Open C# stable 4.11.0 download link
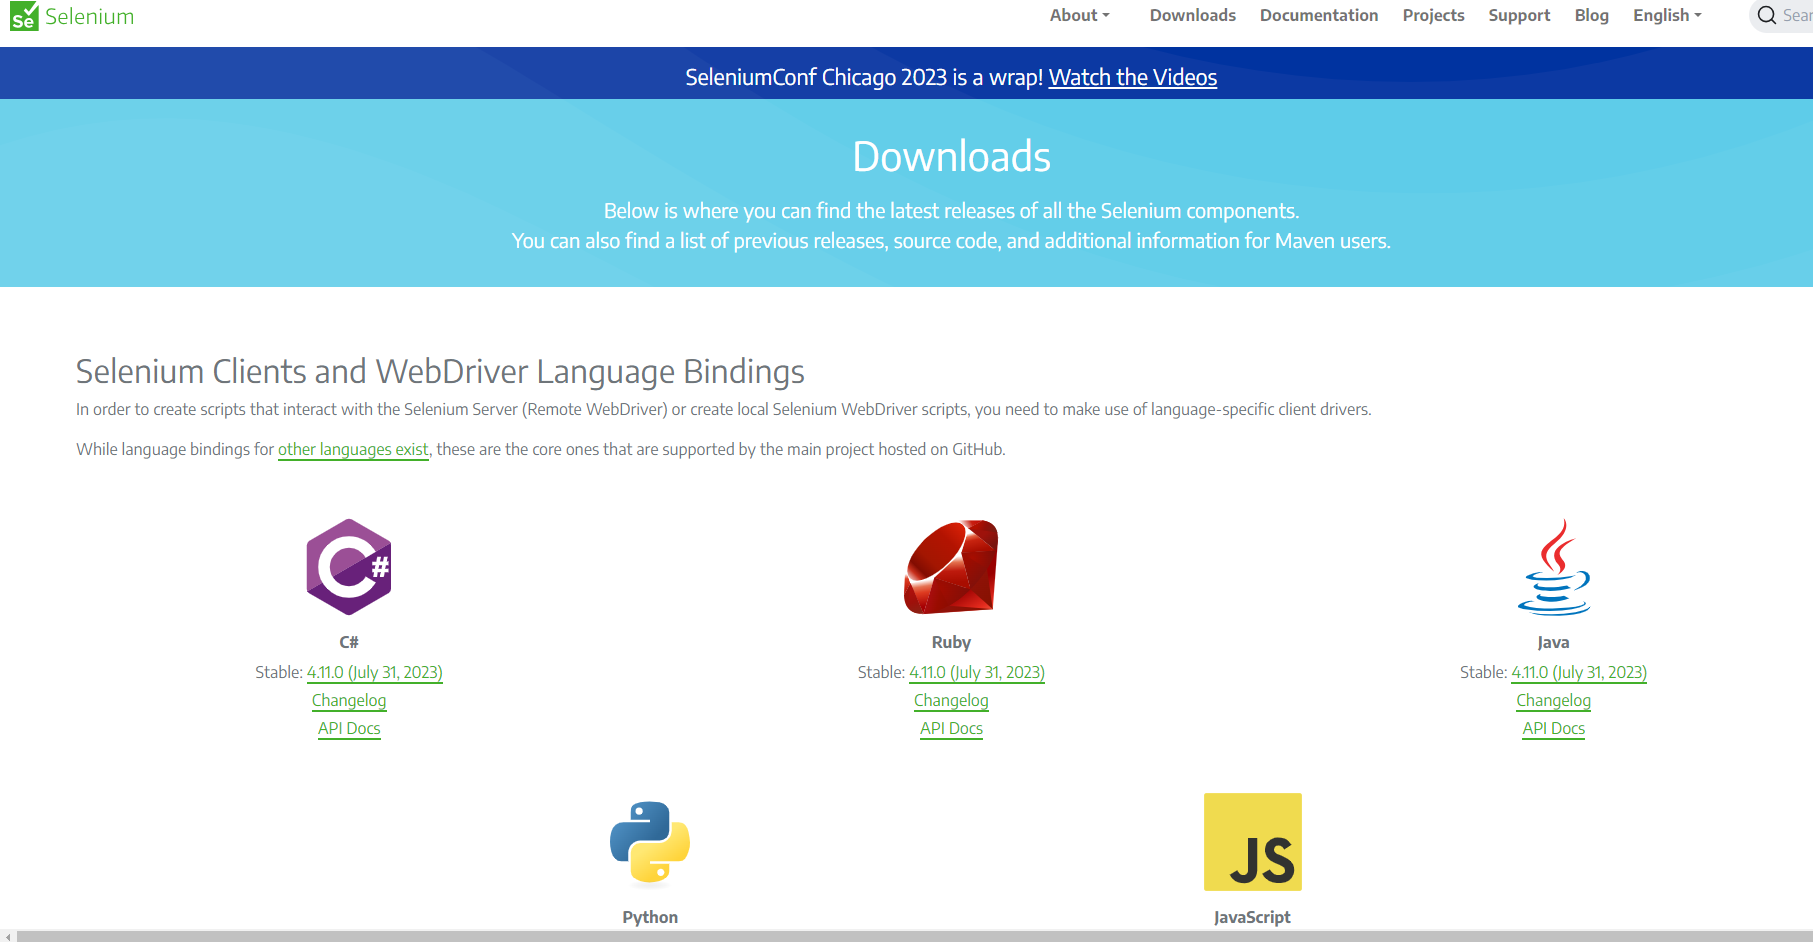The width and height of the screenshot is (1813, 942). click(375, 672)
